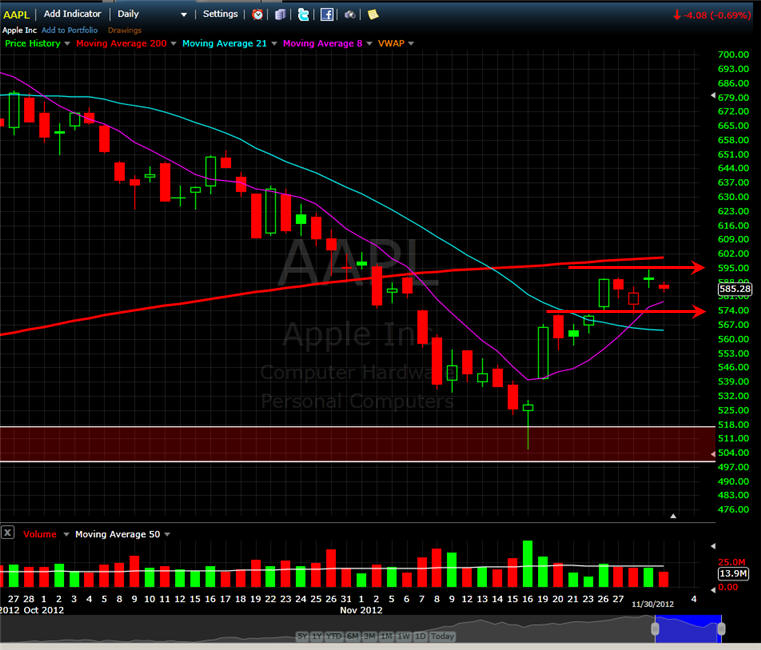Jump to Today in range selector
This screenshot has width=761, height=650.
pyautogui.click(x=443, y=636)
